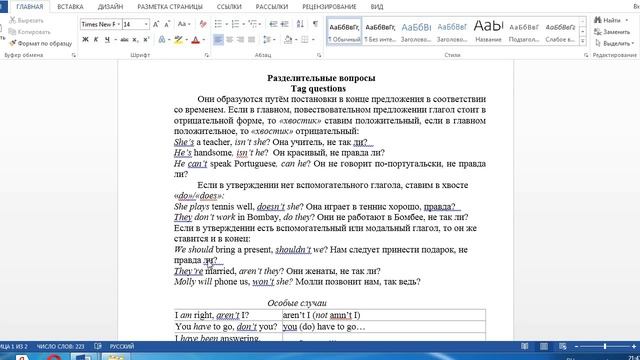640x360 pixels.
Task: Apply red font color
Action: point(196,40)
